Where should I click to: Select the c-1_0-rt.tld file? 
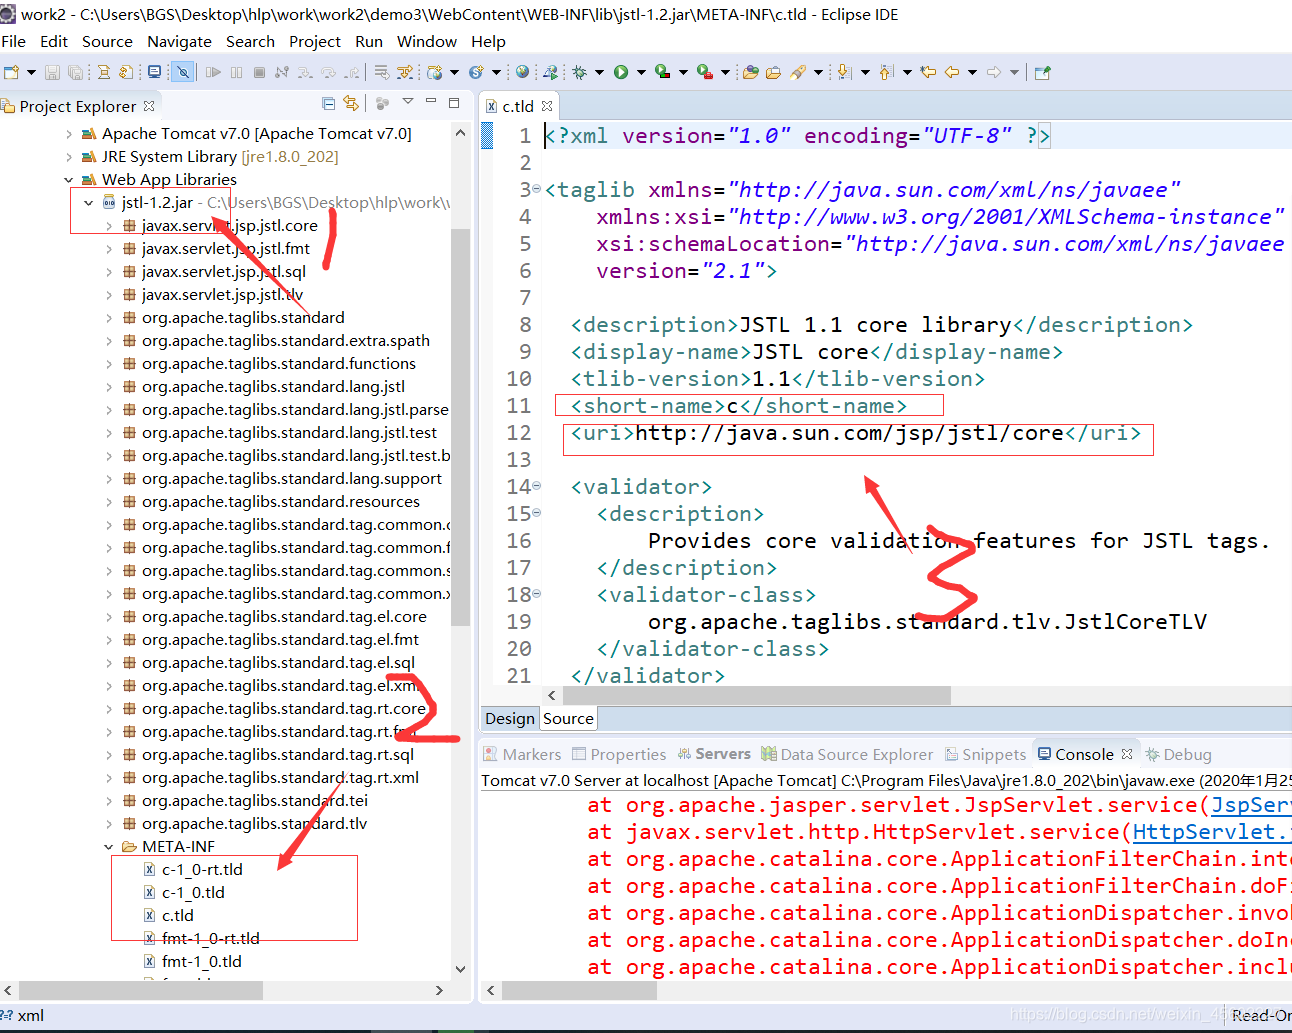tap(193, 870)
